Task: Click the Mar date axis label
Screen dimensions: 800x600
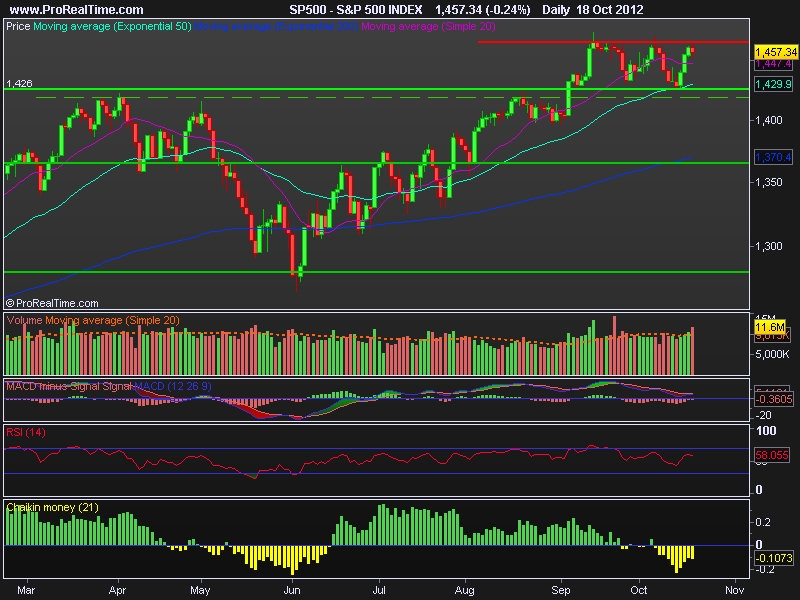Action: click(26, 590)
